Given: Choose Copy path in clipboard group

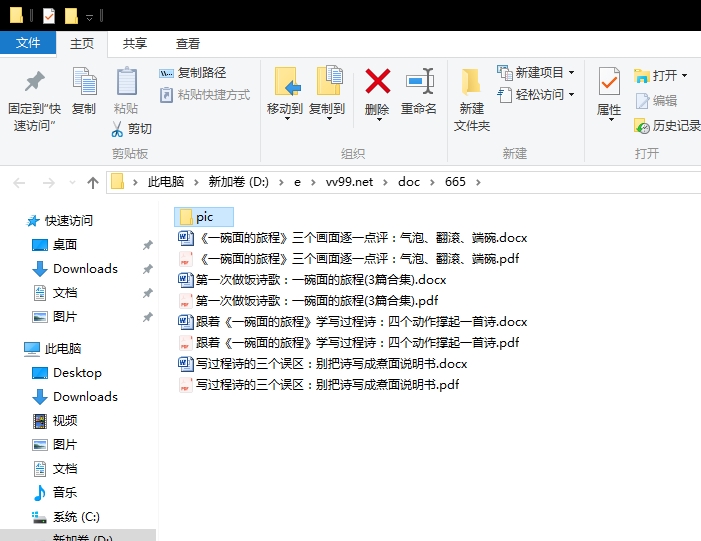Looking at the screenshot, I should pyautogui.click(x=193, y=73).
